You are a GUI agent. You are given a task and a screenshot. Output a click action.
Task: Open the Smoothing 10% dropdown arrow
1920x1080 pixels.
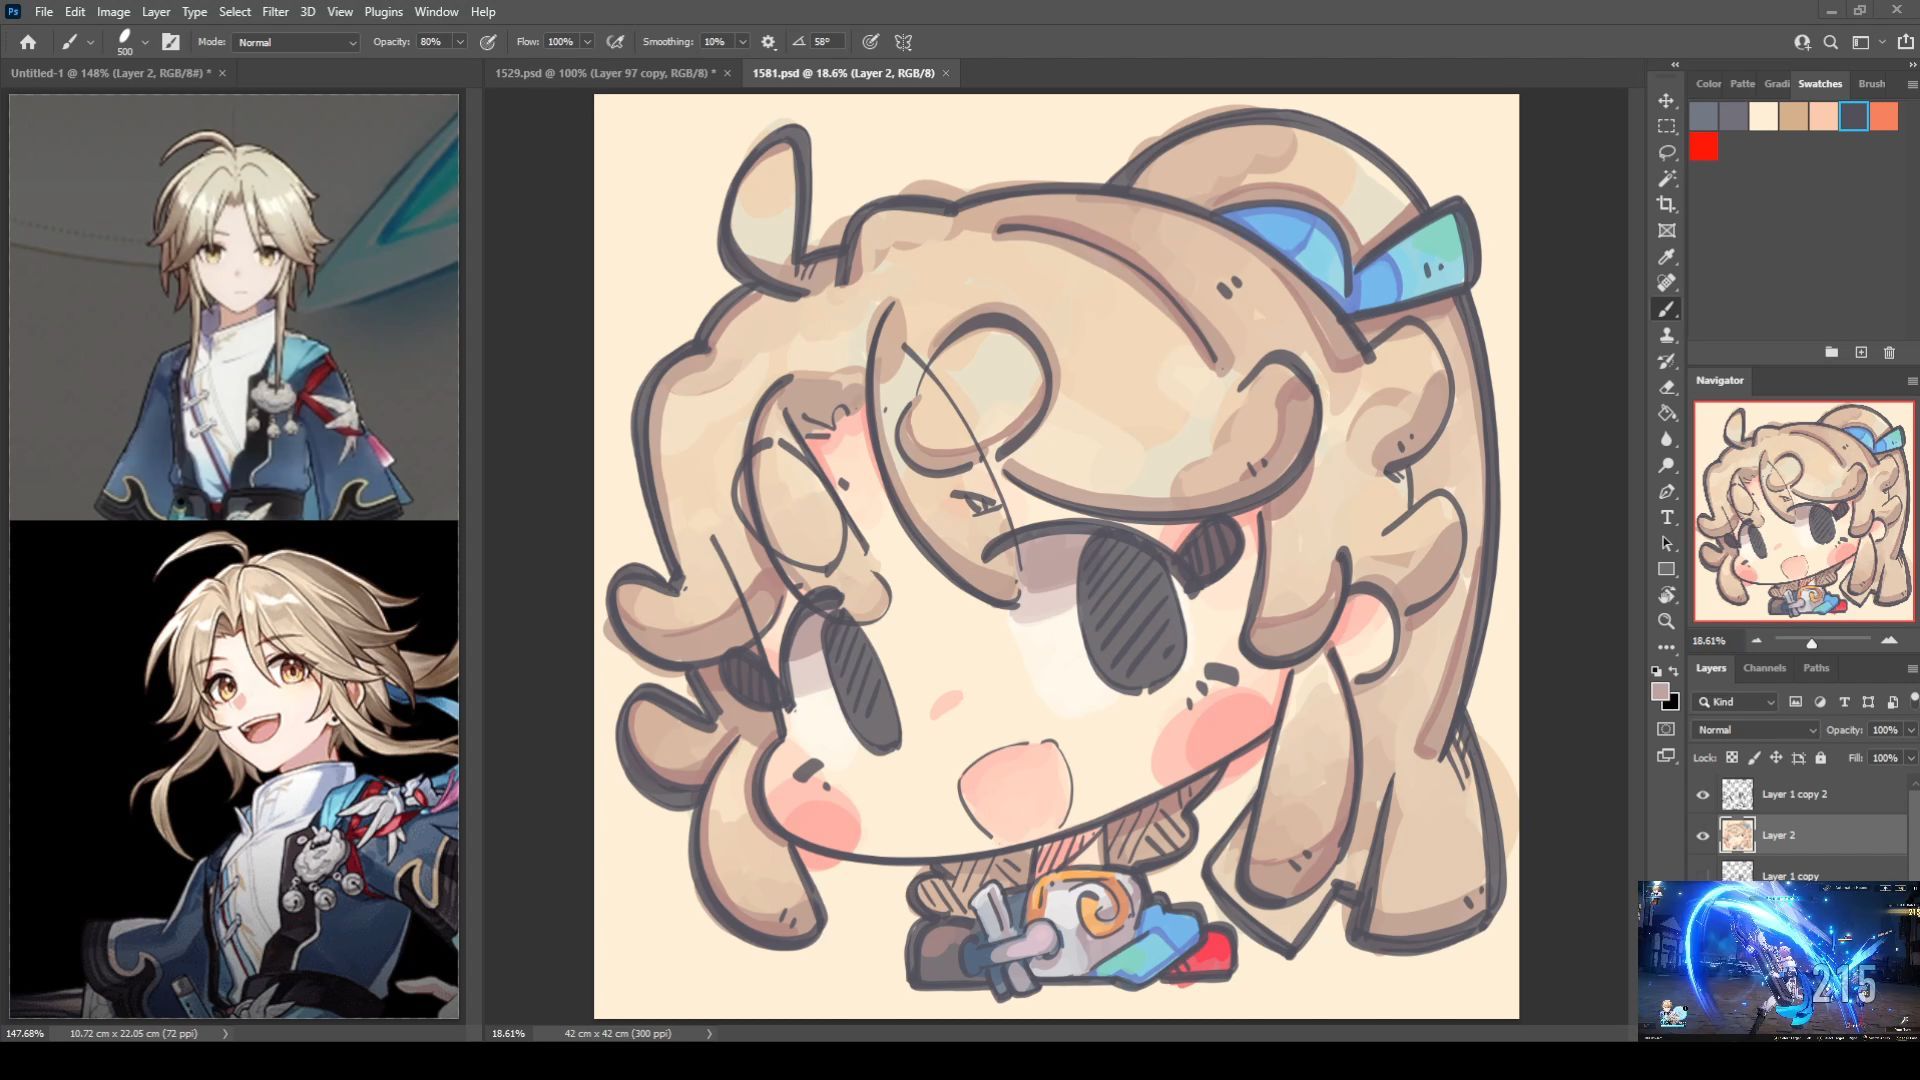coord(742,42)
